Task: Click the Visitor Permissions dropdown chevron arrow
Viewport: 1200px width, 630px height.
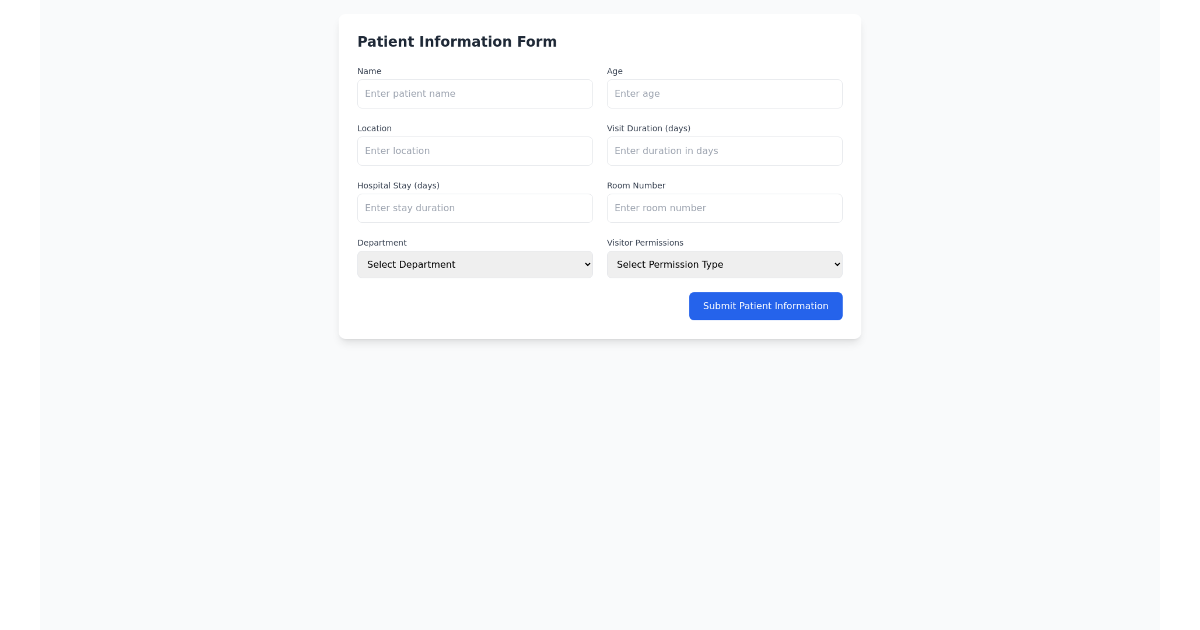Action: (x=835, y=264)
